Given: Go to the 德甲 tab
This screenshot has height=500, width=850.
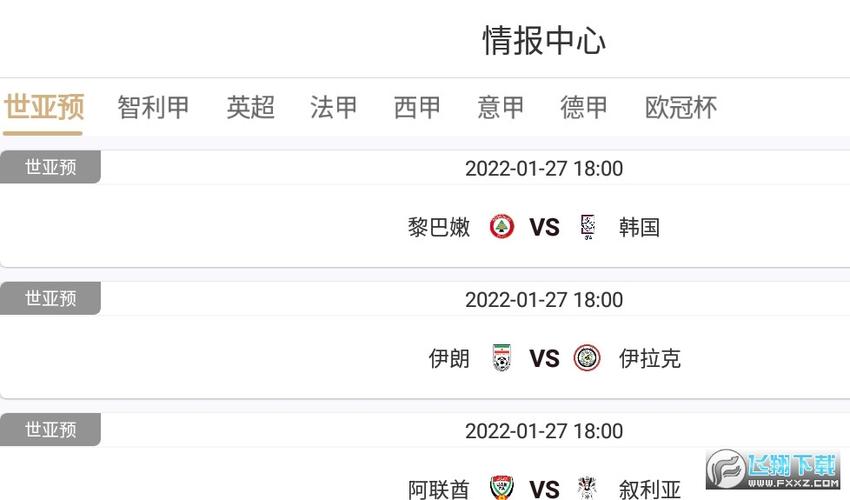Looking at the screenshot, I should 584,107.
